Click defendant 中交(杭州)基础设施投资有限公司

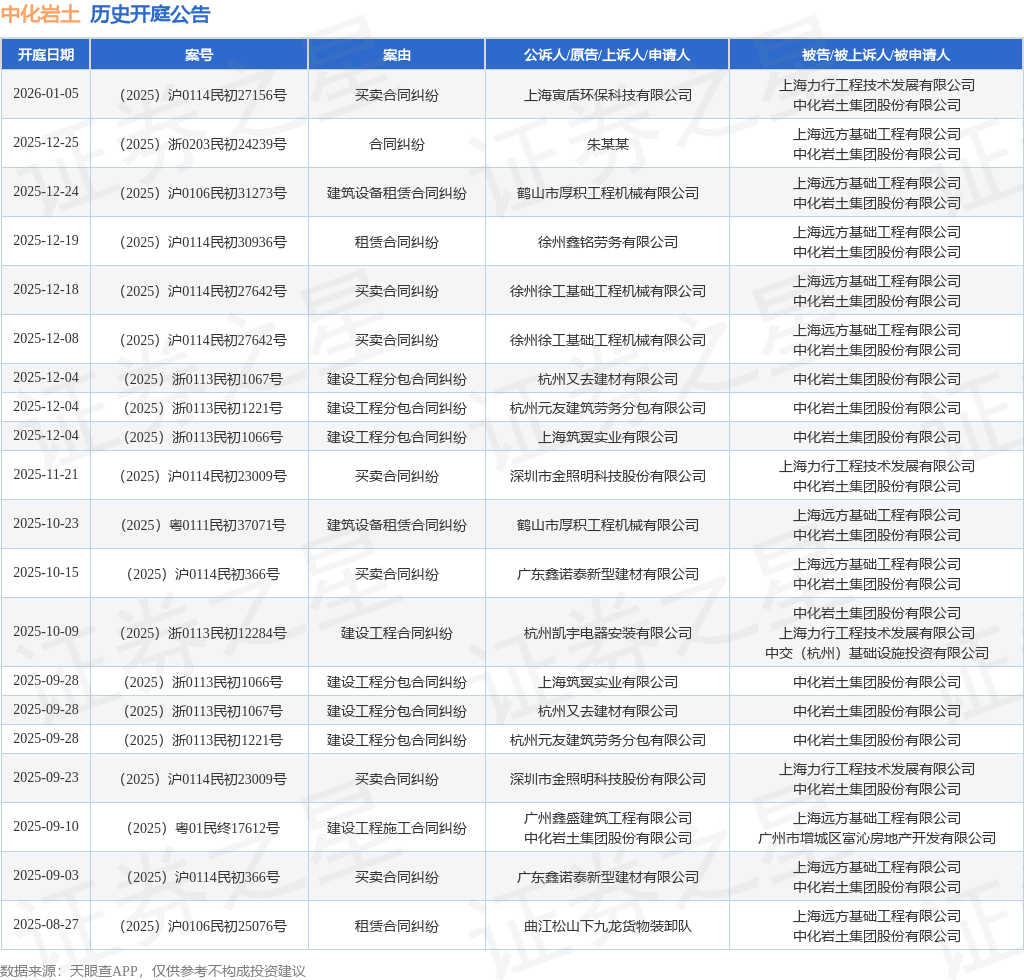click(876, 653)
